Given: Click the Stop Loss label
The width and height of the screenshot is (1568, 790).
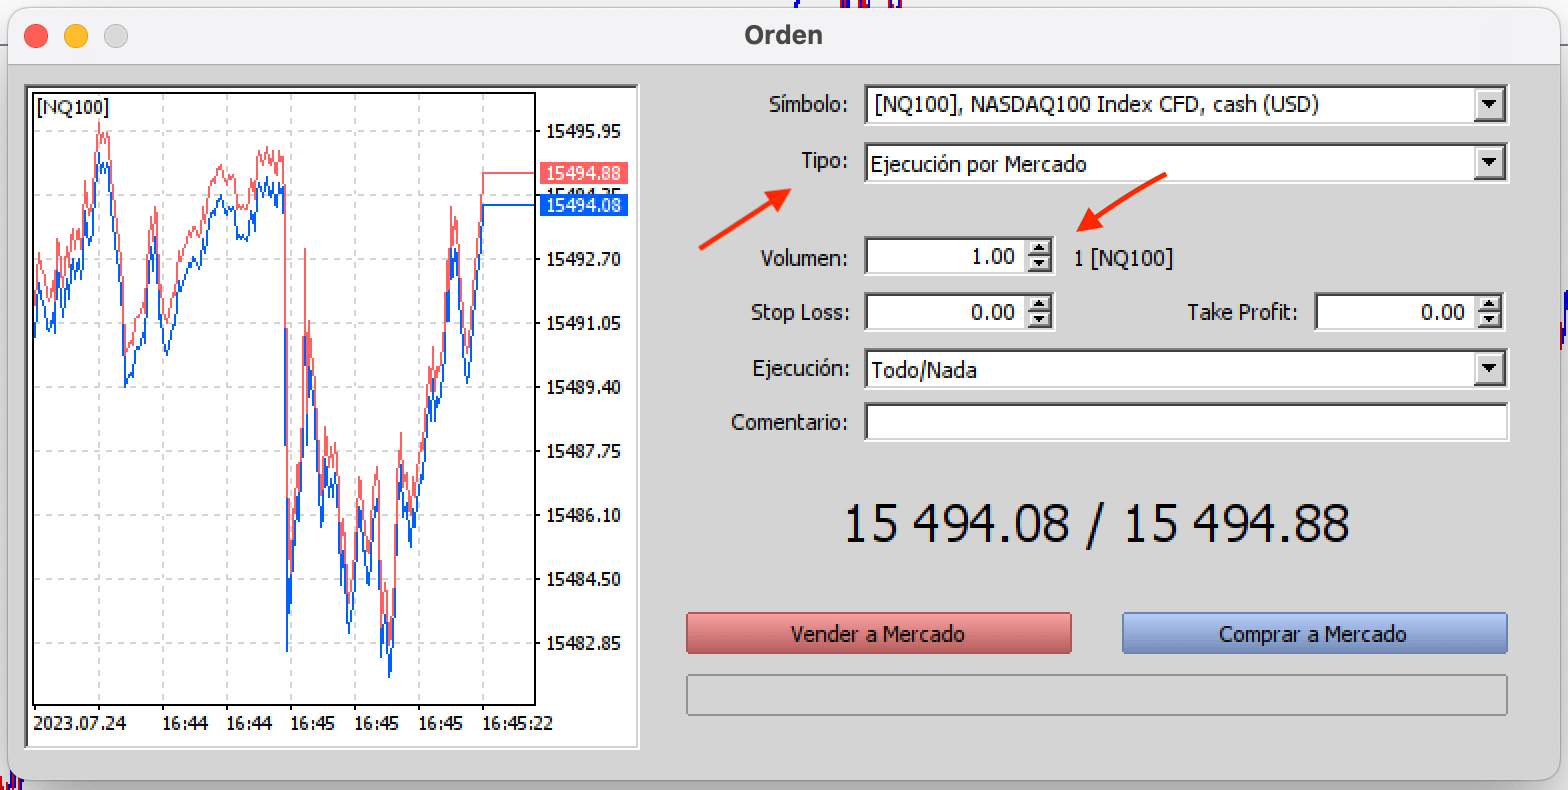Looking at the screenshot, I should click(800, 312).
